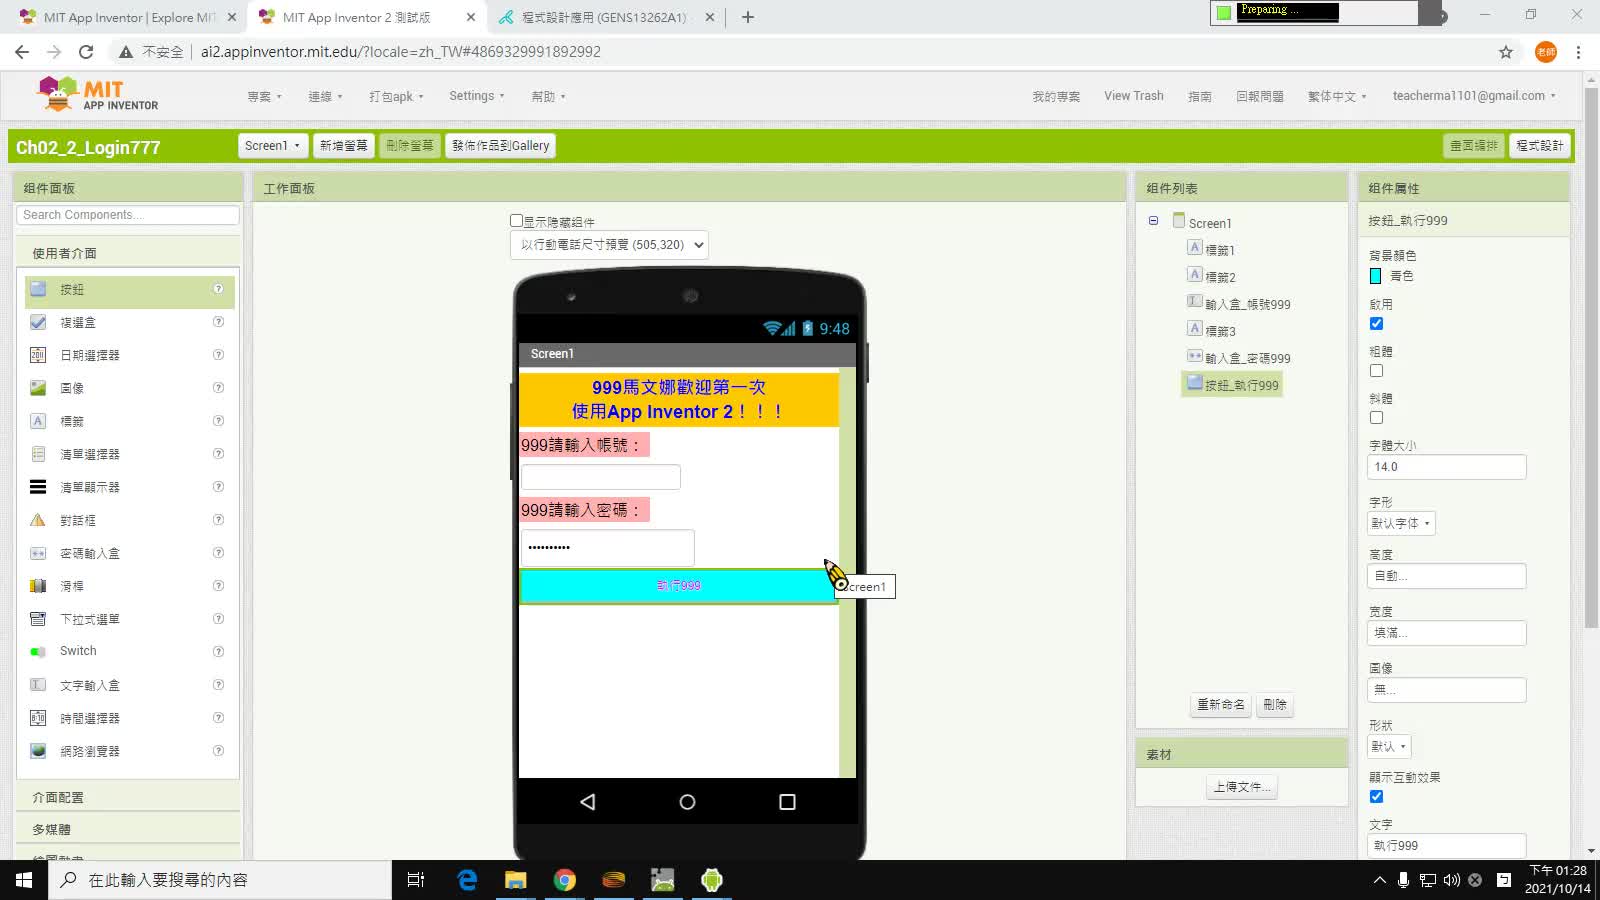Select the Checkbox component icon in palette
This screenshot has width=1600, height=900.
pos(38,322)
